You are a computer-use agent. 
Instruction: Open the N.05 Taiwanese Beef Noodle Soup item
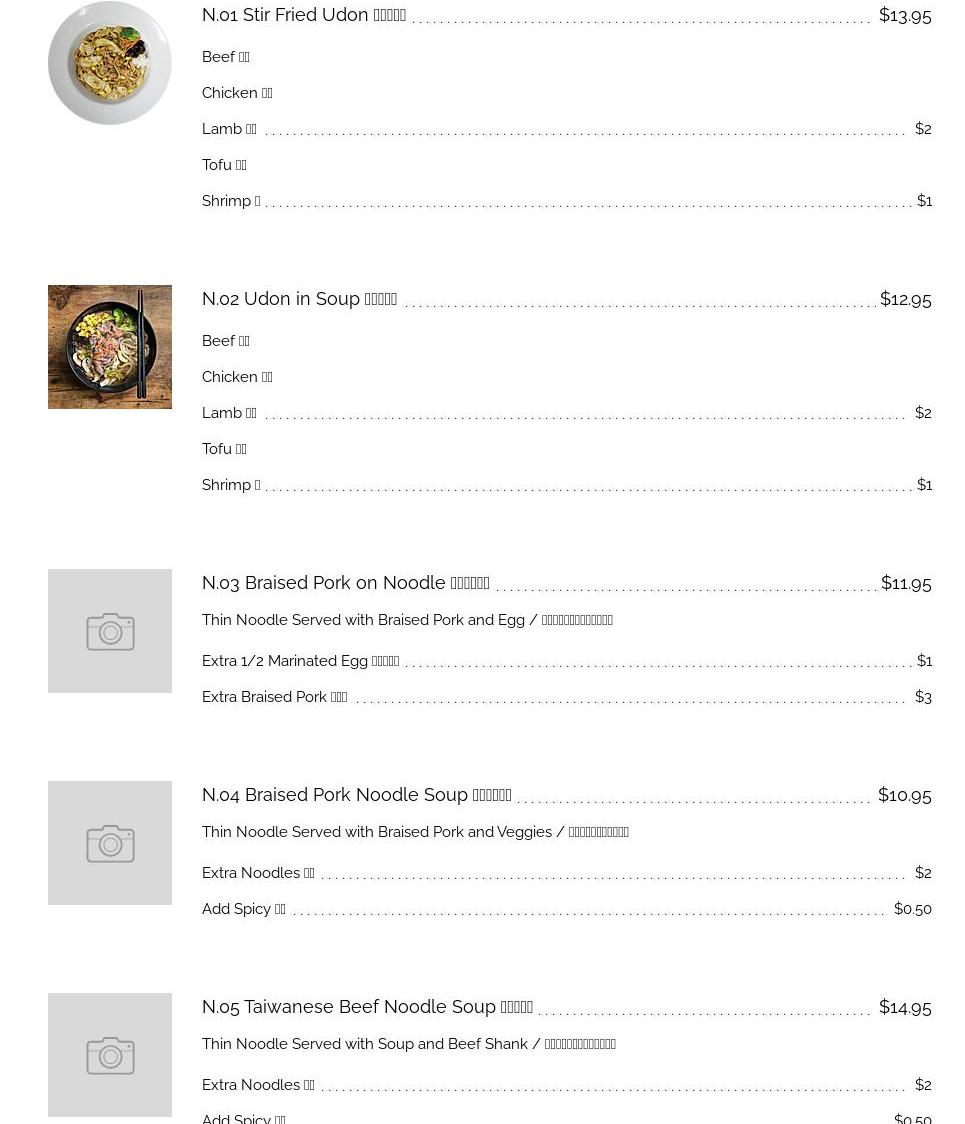[367, 1007]
